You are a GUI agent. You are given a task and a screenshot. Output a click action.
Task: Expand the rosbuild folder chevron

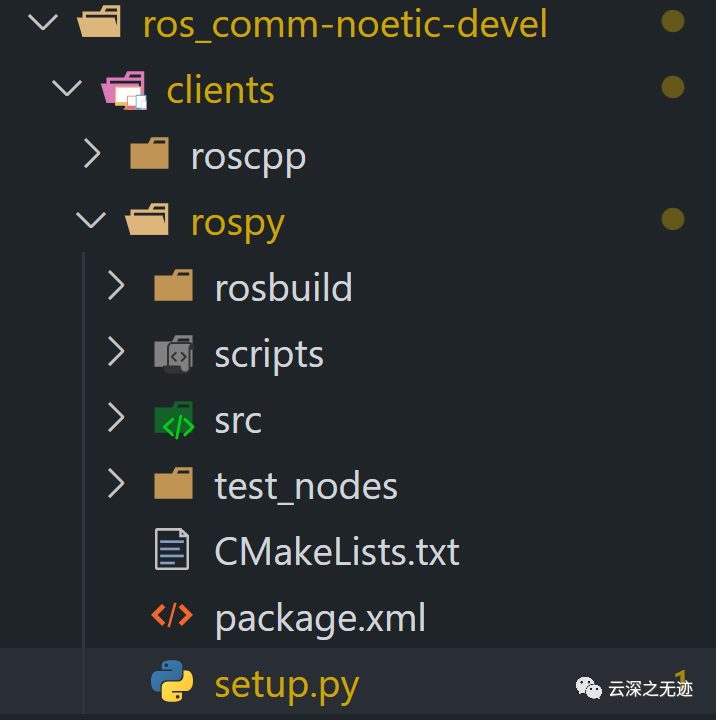click(116, 287)
